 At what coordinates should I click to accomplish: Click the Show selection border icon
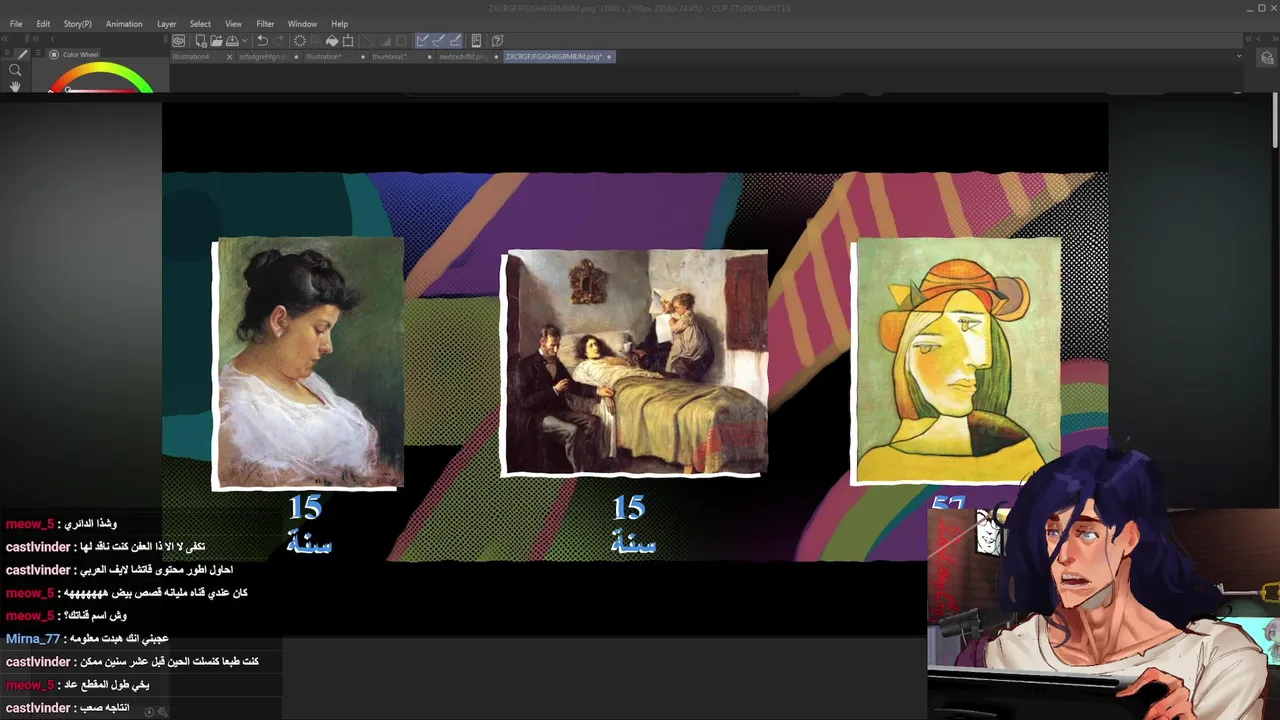401,41
